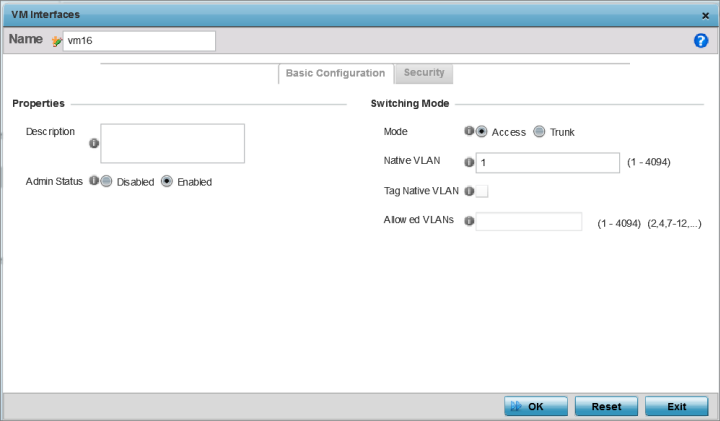Viewport: 720px width, 421px height.
Task: Click the Reset button
Action: coord(606,407)
